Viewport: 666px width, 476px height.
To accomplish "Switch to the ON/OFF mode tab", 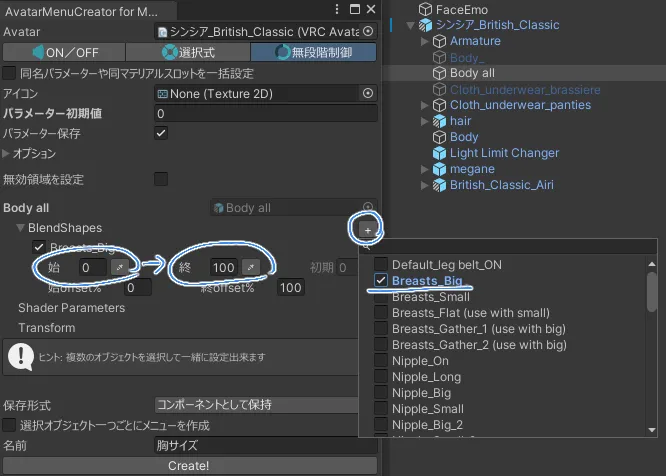I will click(x=64, y=52).
